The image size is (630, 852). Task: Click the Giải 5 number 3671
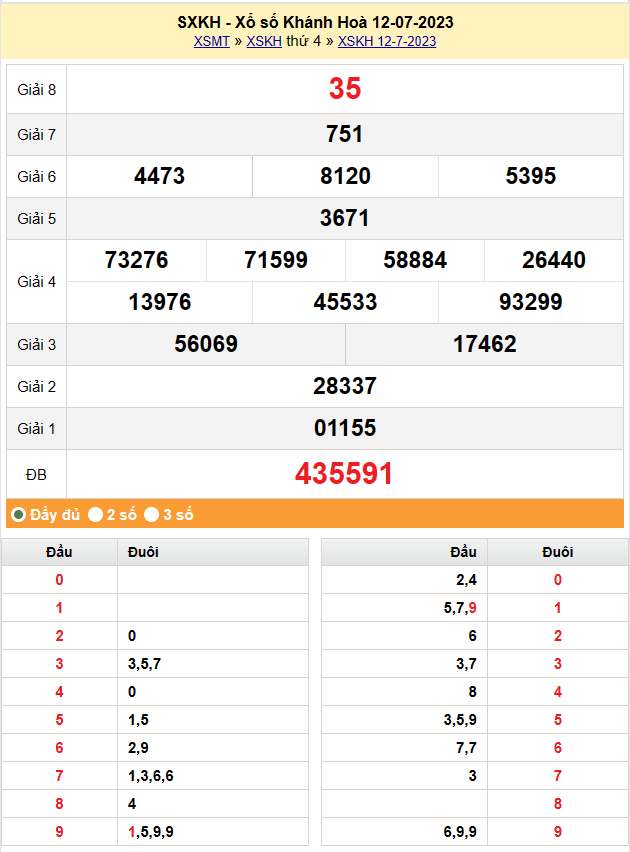coord(344,218)
